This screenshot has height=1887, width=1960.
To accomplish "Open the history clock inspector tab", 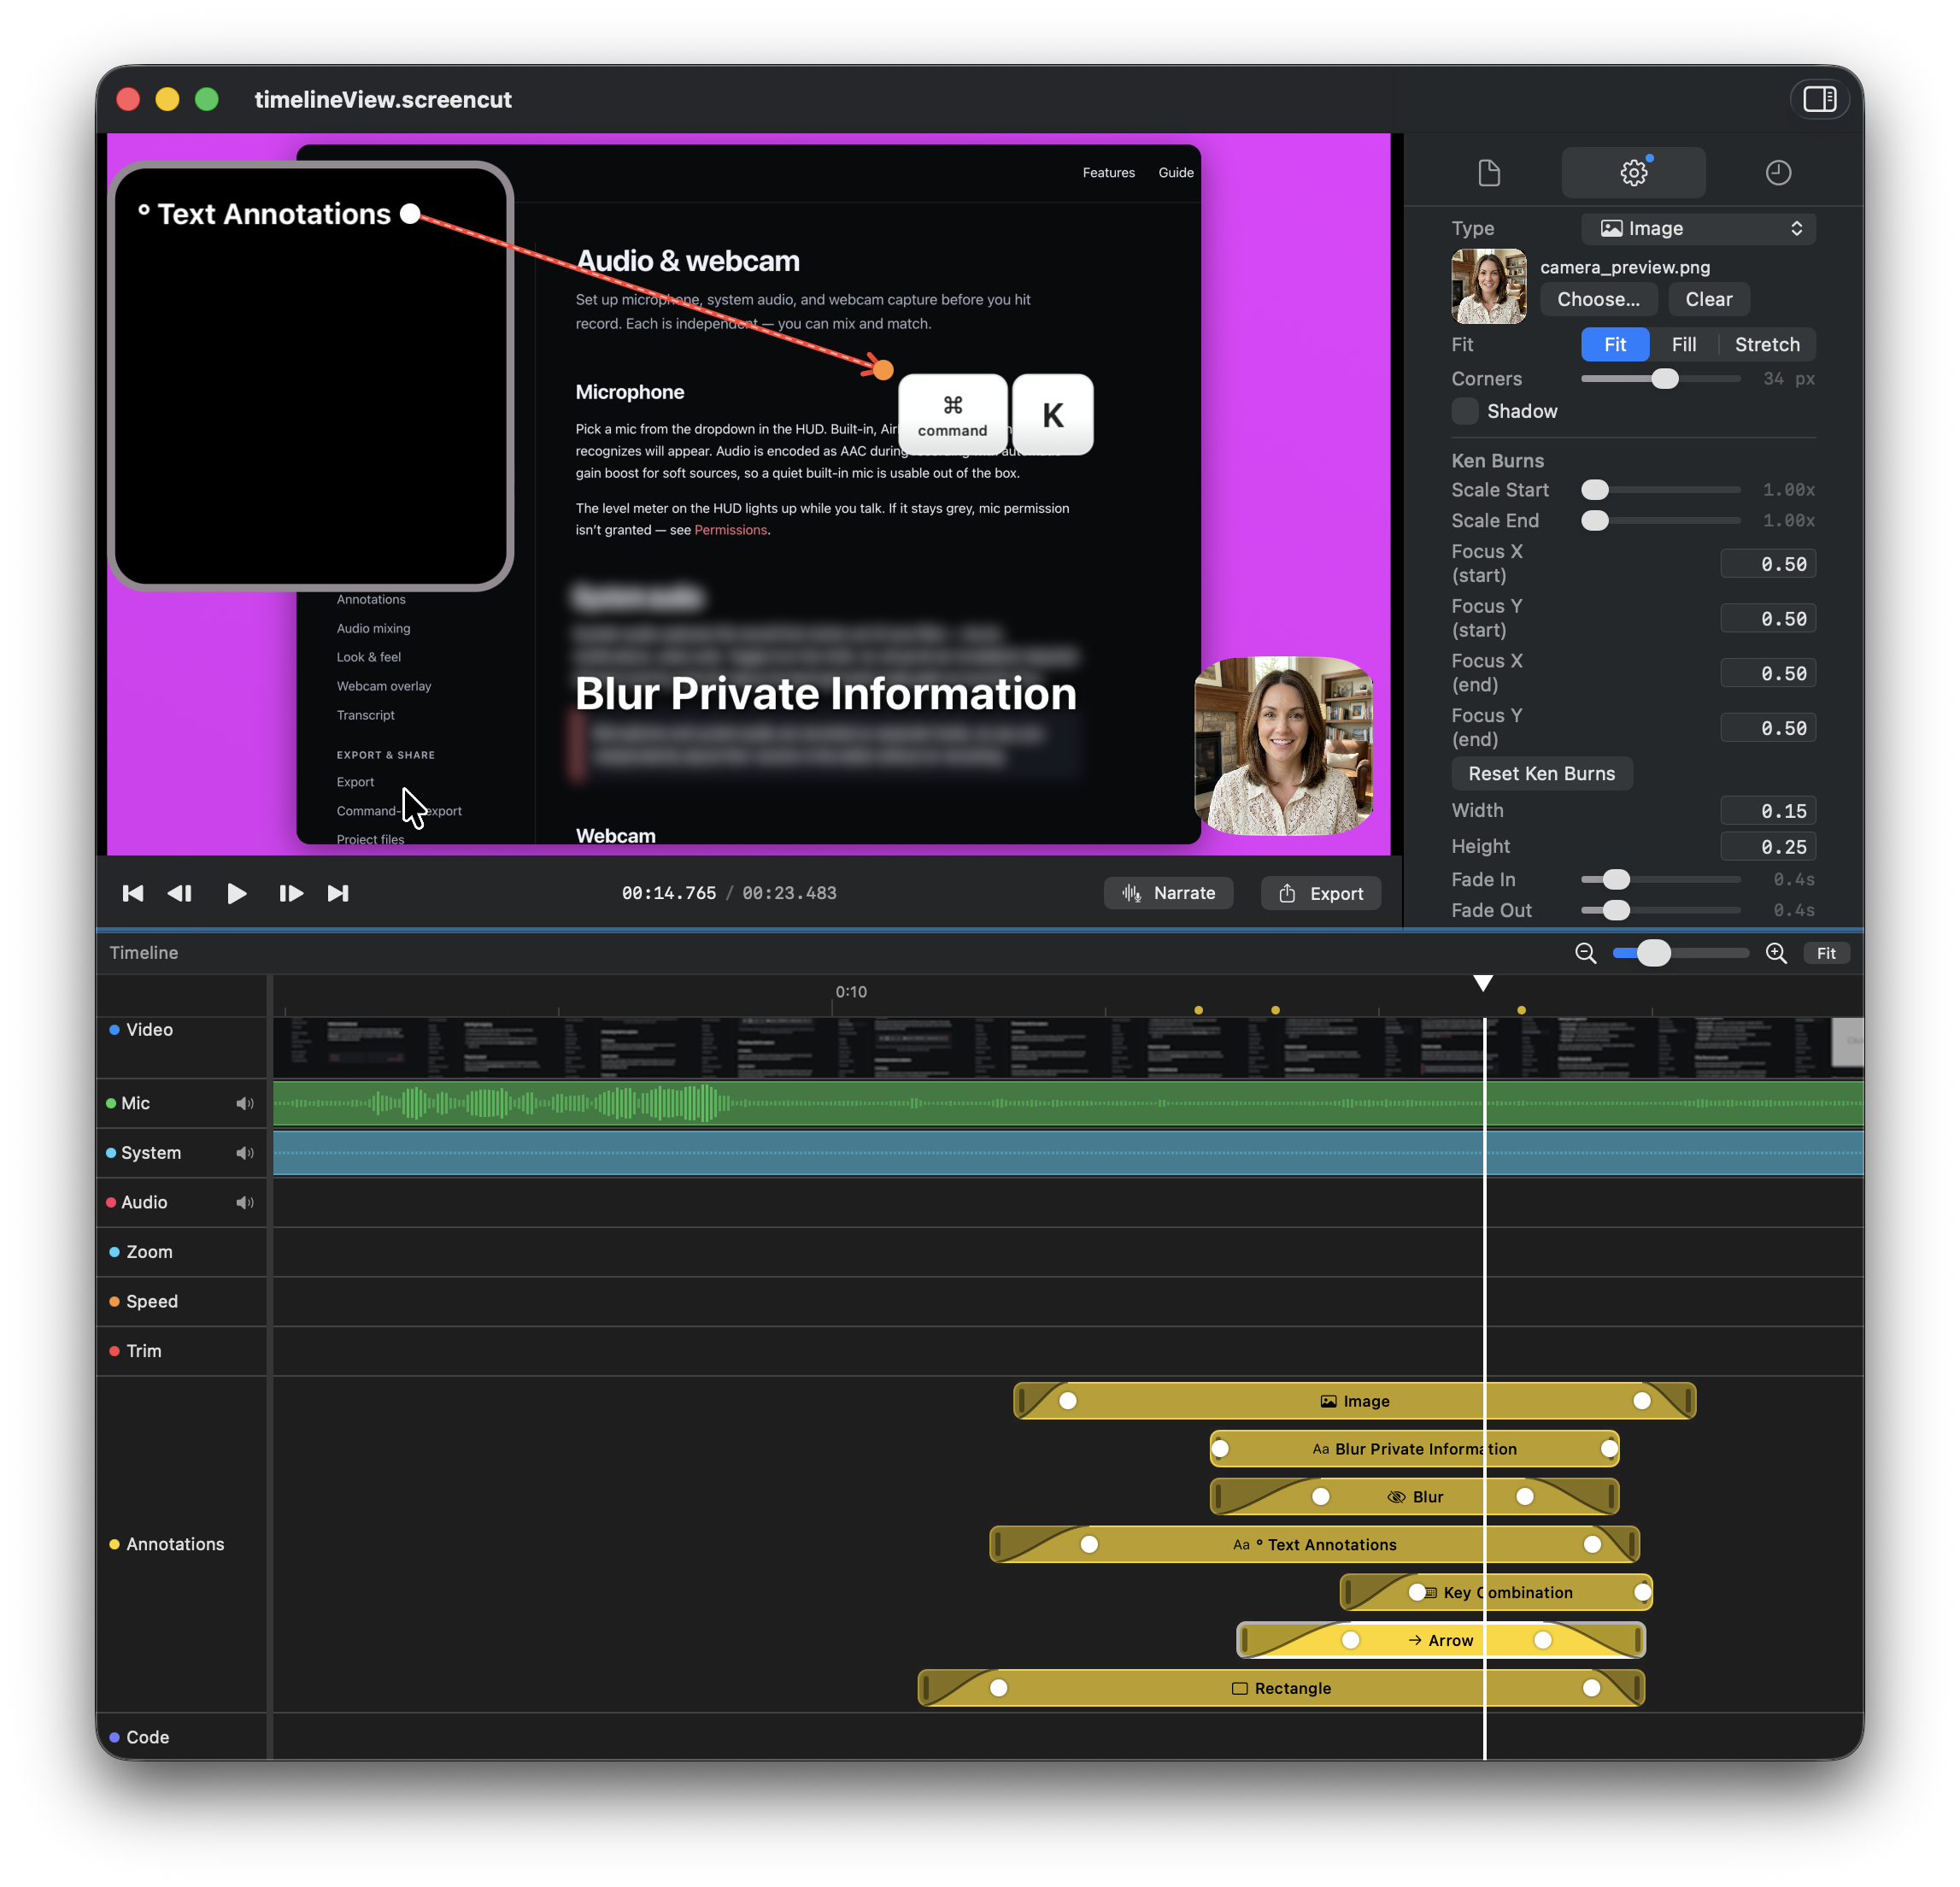I will (1778, 172).
